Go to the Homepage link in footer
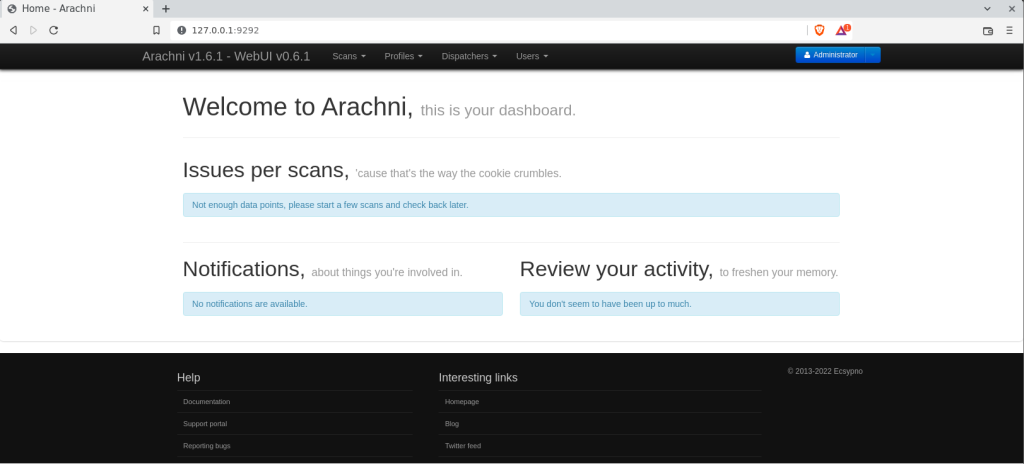This screenshot has width=1024, height=464. 462,402
